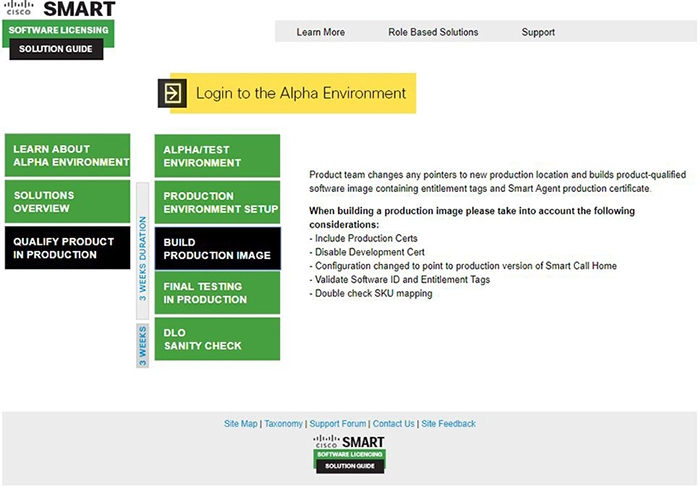
Task: Click the footer Cisco Smart Solution Guide logo
Action: pos(350,454)
